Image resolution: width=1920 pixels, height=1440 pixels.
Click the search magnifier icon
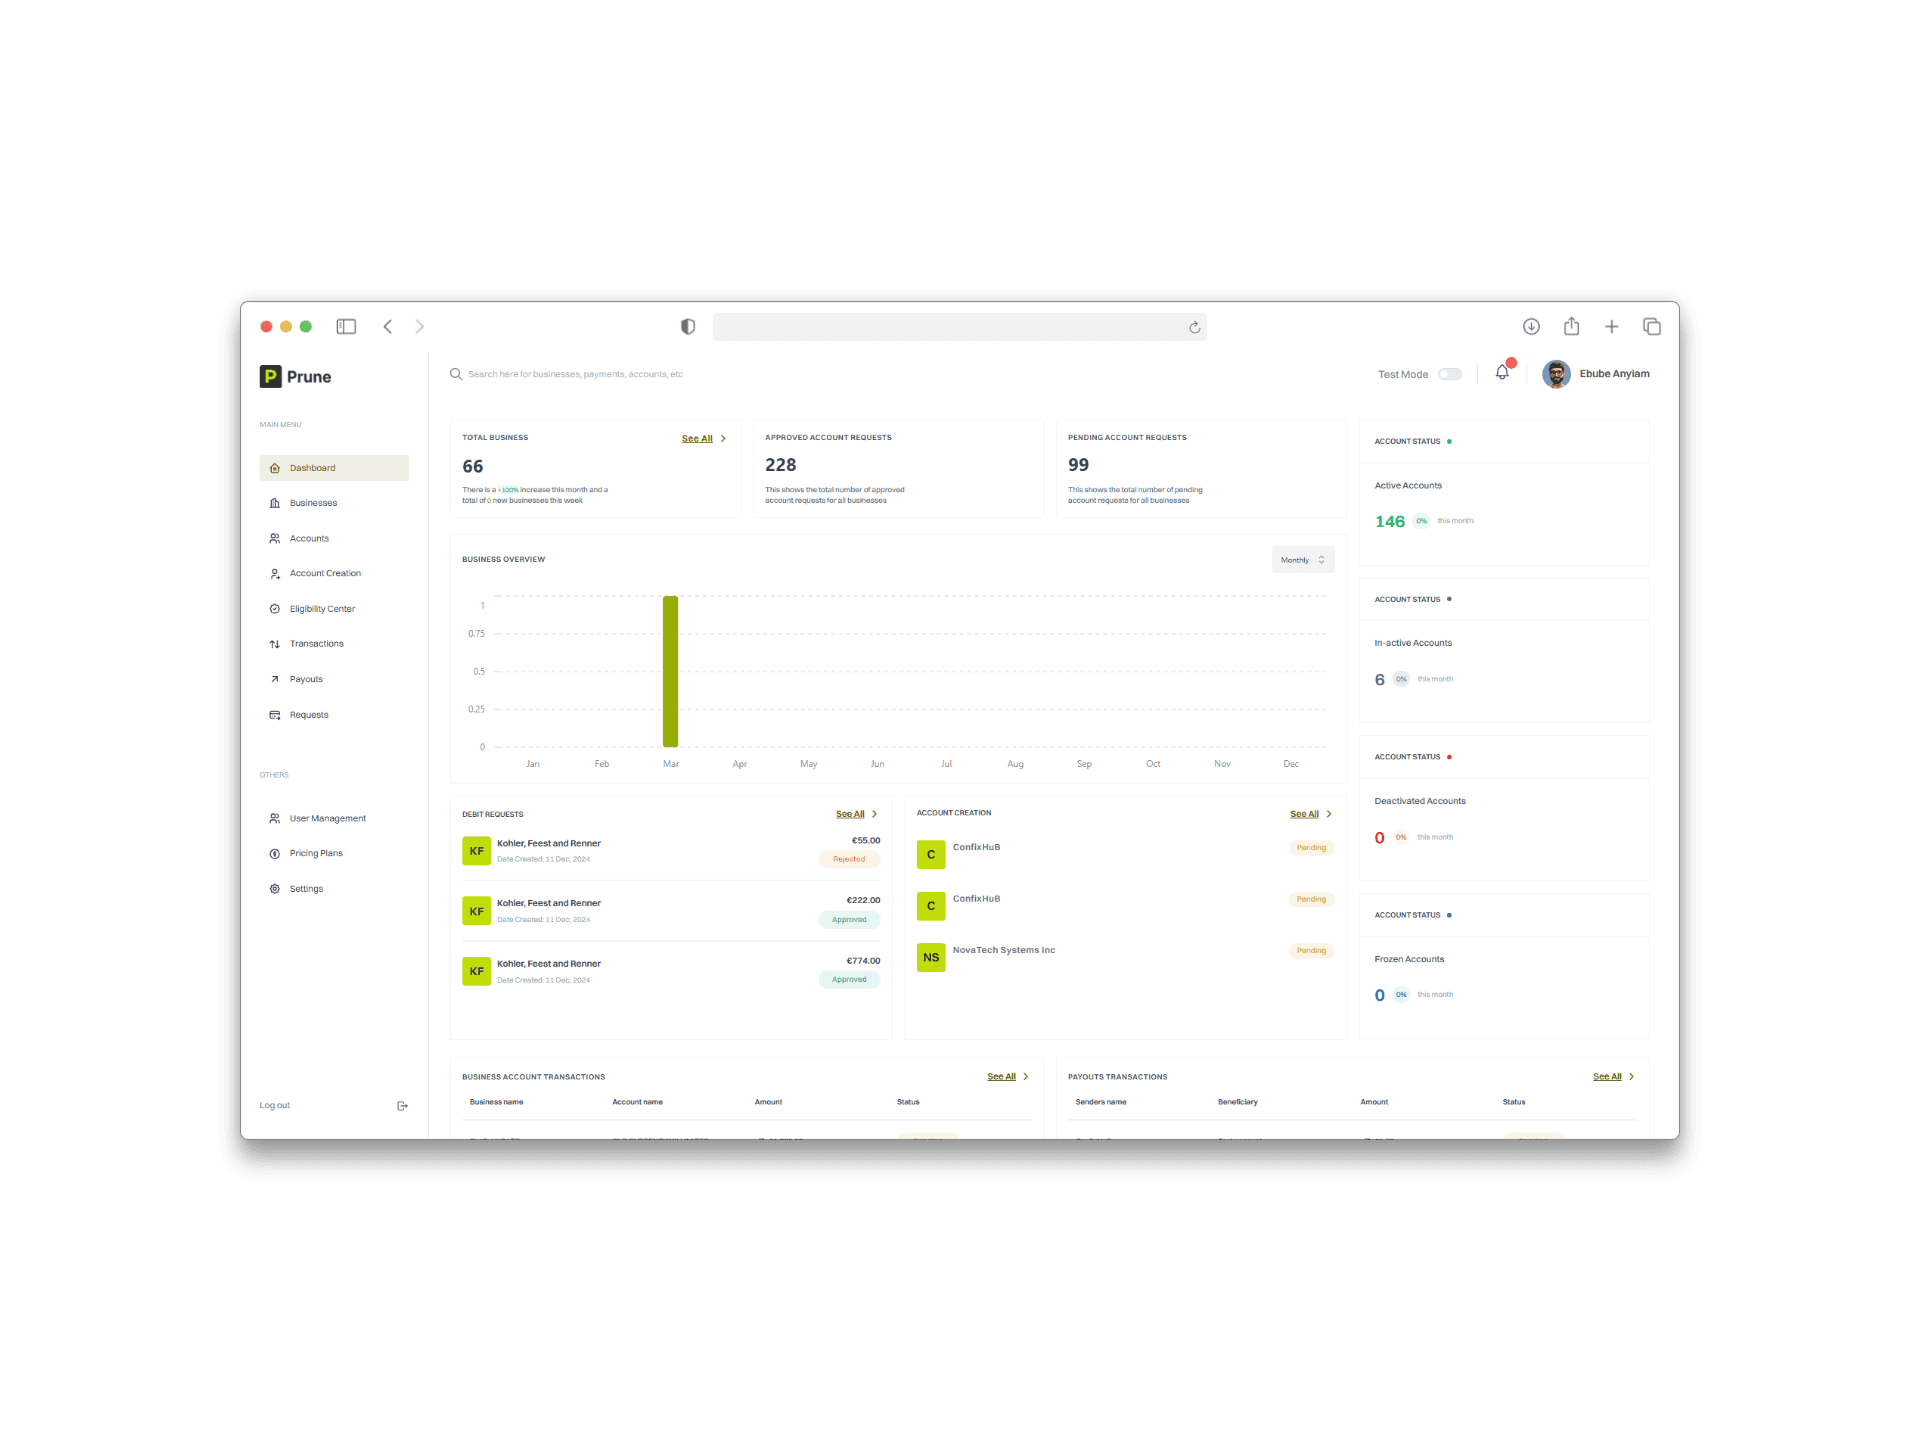click(x=456, y=374)
